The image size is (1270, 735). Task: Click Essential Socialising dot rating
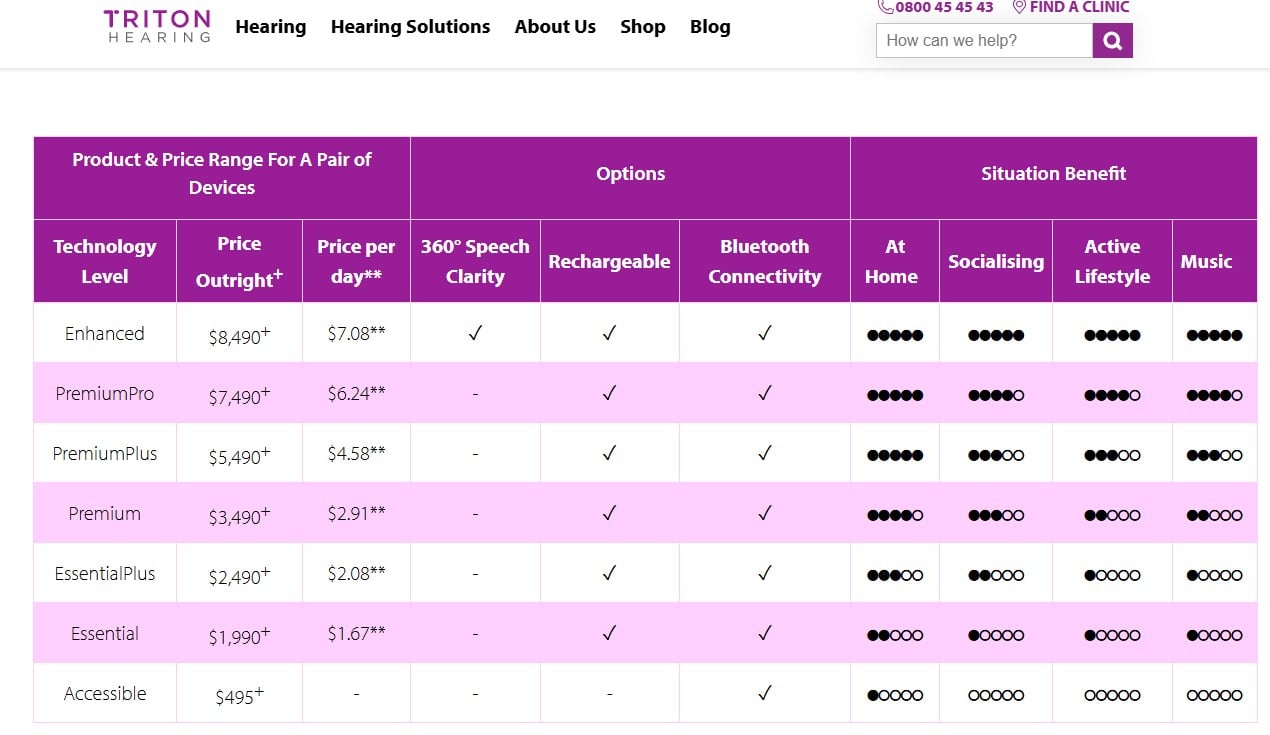click(996, 635)
